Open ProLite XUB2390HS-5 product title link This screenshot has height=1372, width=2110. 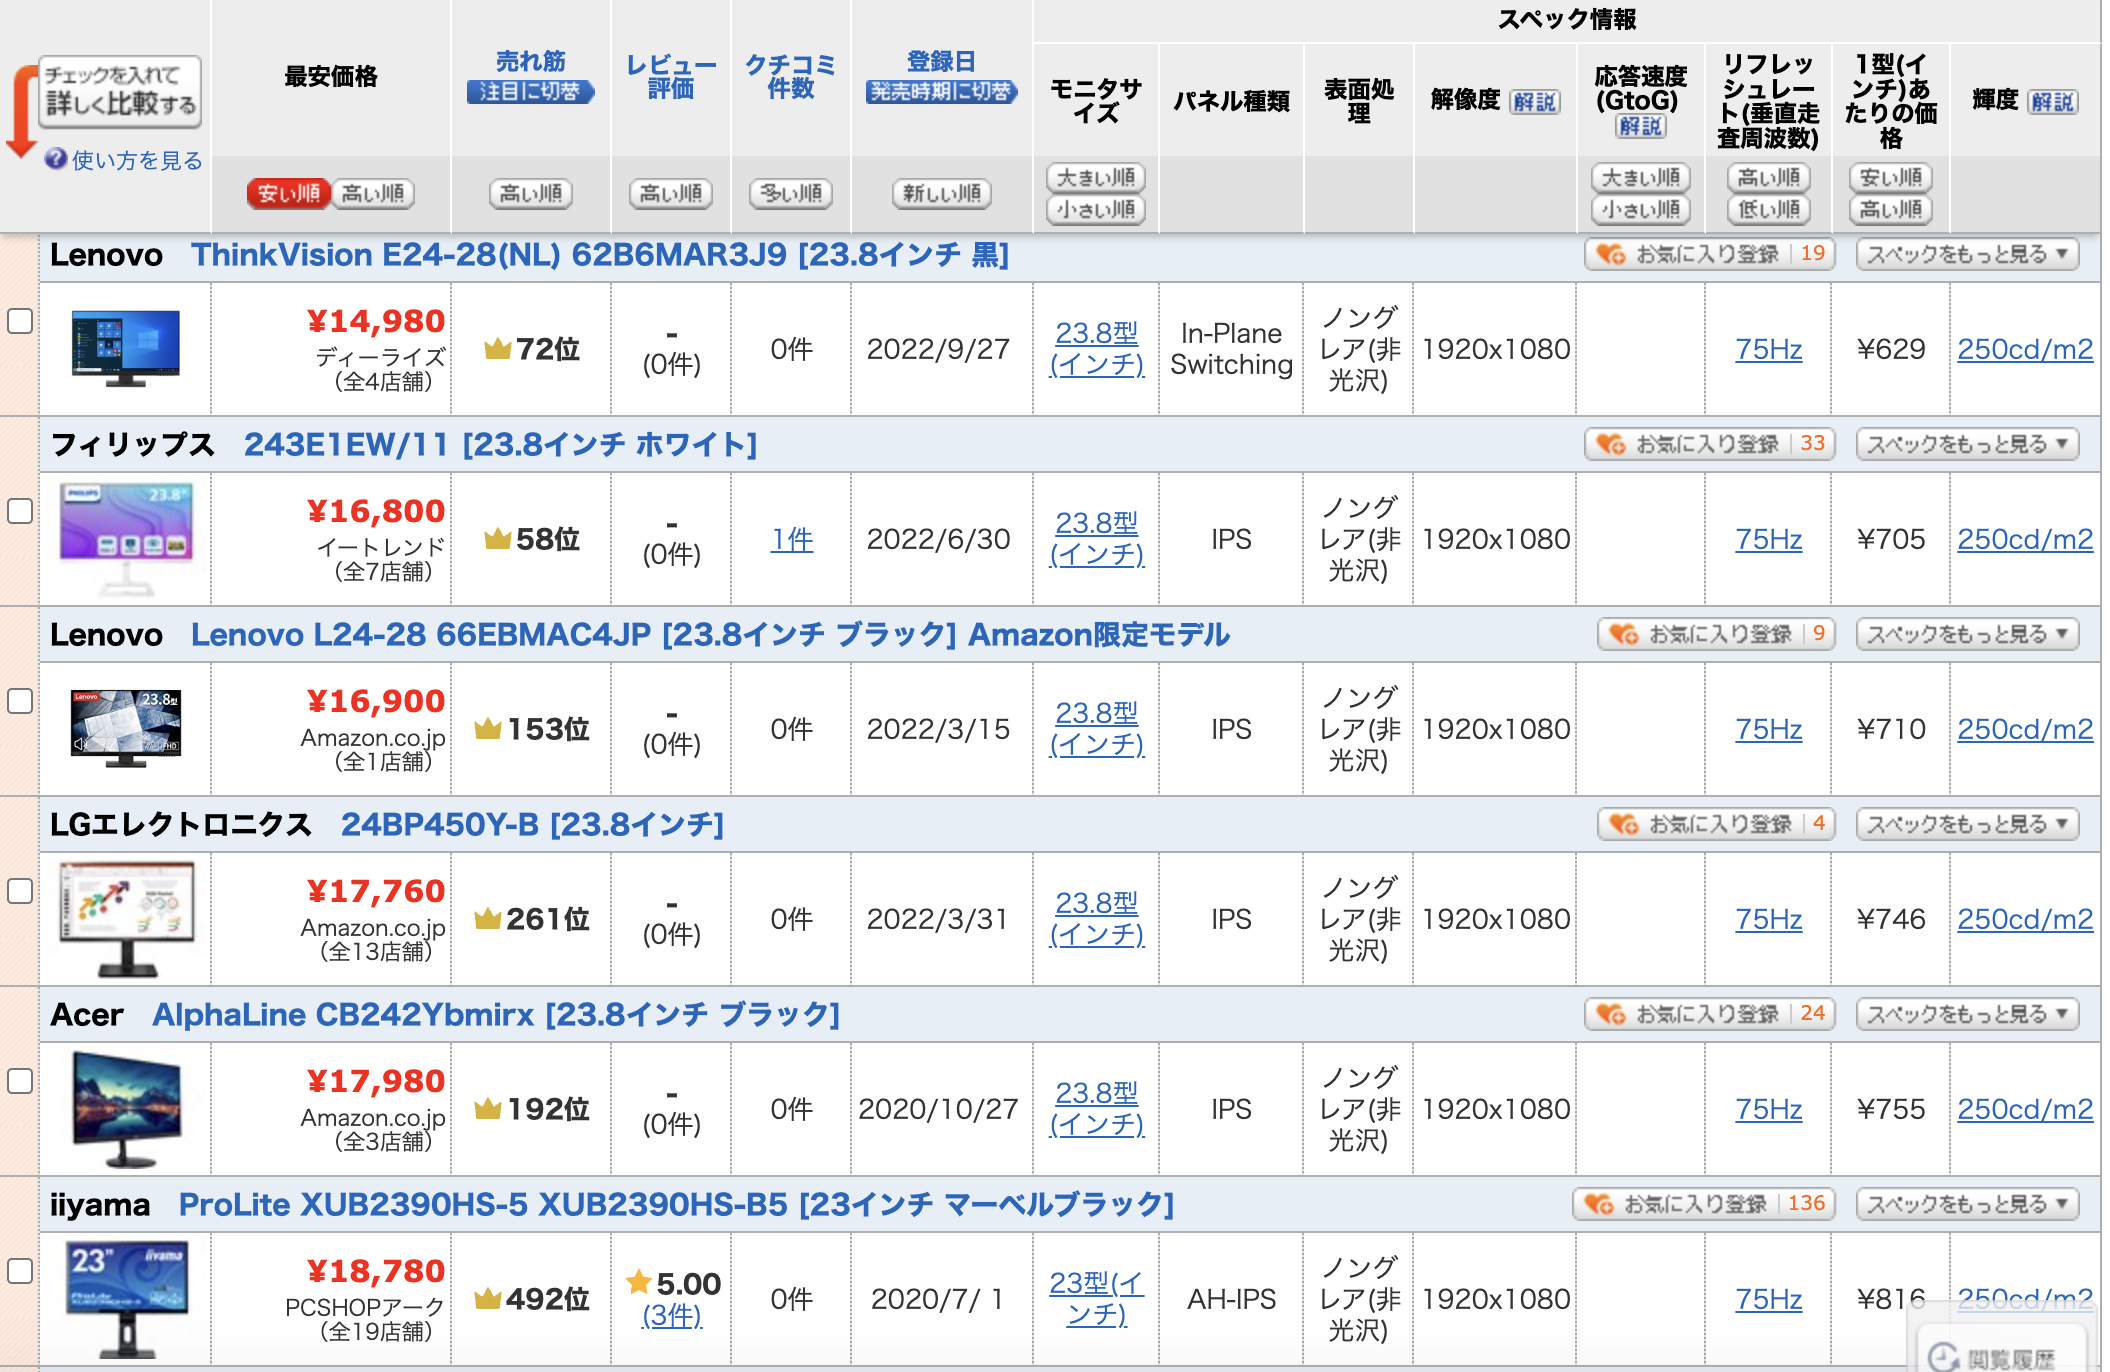point(676,1205)
